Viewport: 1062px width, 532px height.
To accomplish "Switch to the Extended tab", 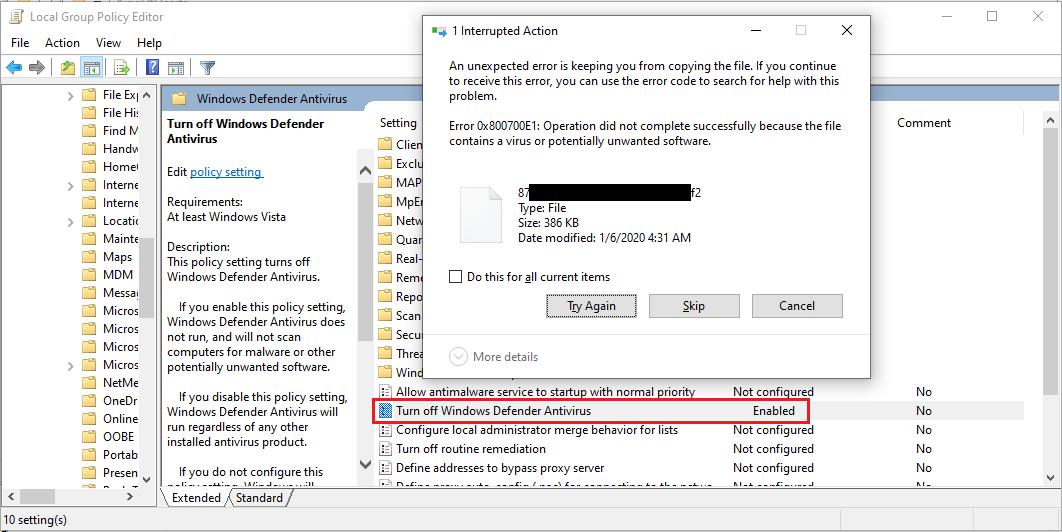I will (x=196, y=497).
